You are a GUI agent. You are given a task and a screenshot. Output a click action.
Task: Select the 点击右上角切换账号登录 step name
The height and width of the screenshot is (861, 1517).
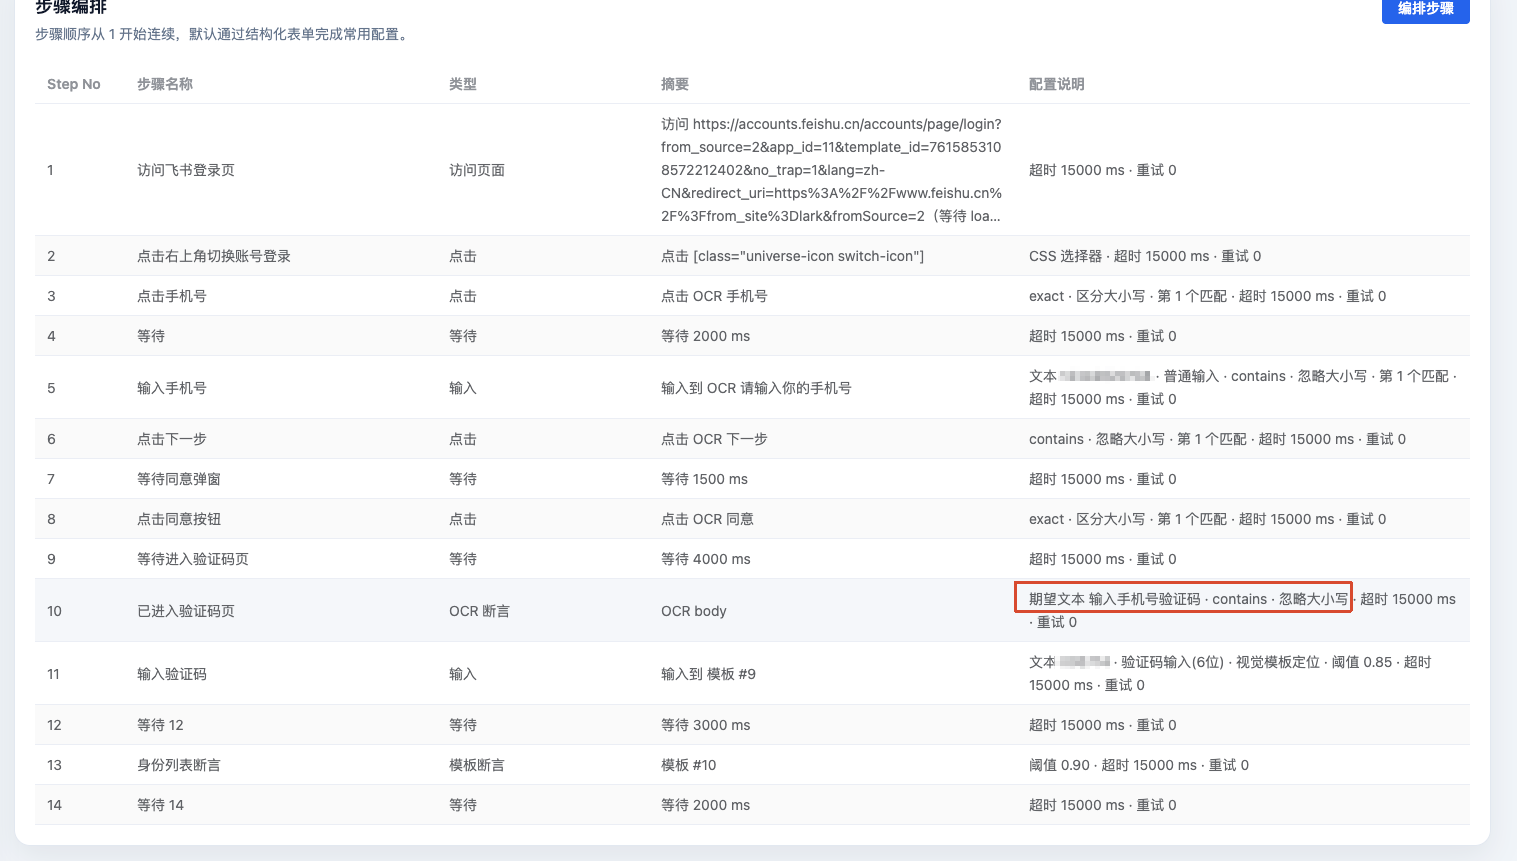click(x=214, y=256)
